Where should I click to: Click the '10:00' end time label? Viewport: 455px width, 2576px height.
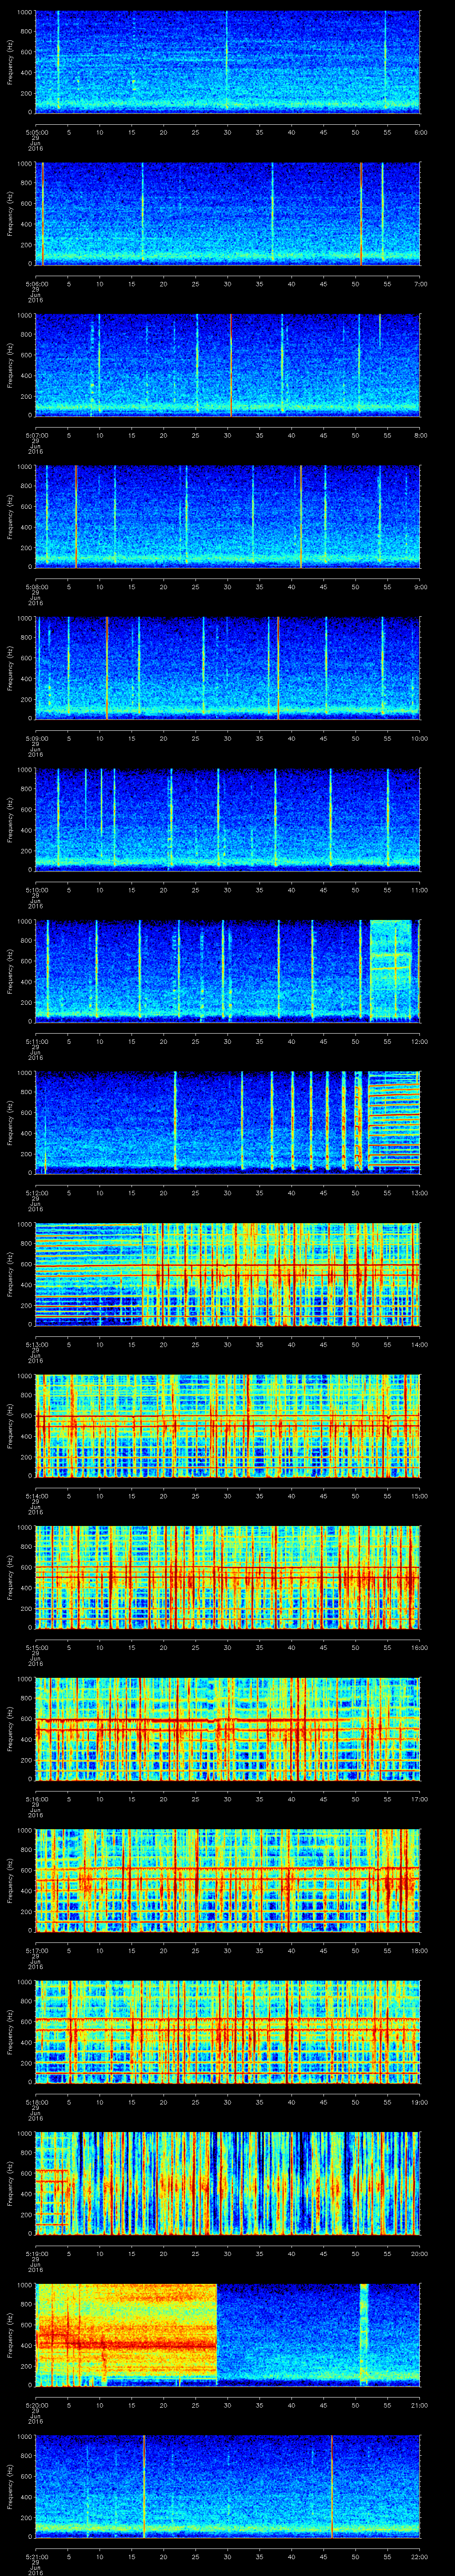coord(419,738)
